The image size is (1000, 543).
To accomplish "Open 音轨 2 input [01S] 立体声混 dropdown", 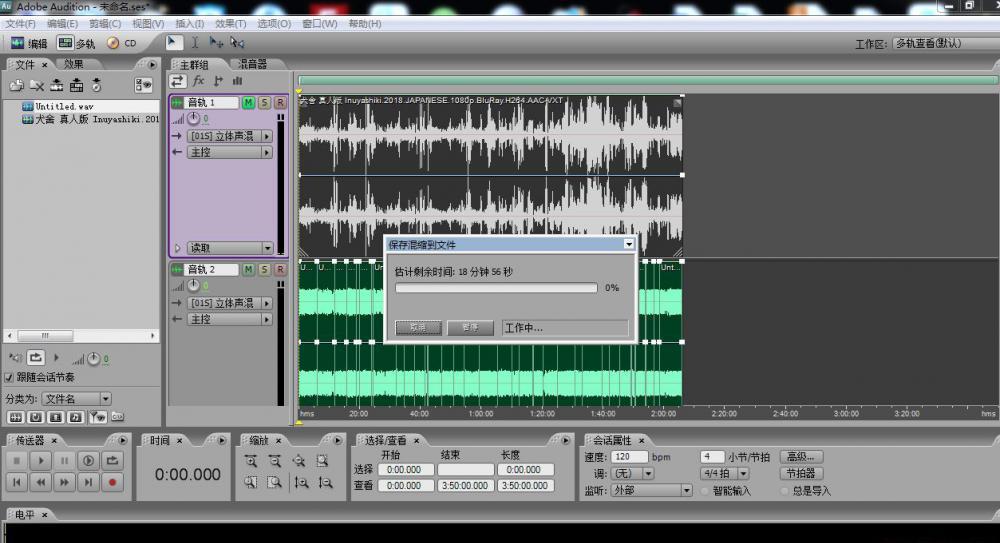I will (230, 304).
